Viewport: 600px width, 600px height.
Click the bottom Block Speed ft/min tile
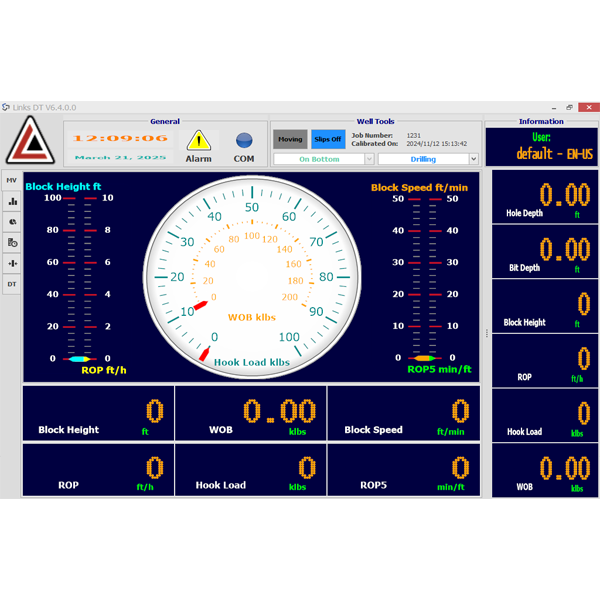(404, 413)
